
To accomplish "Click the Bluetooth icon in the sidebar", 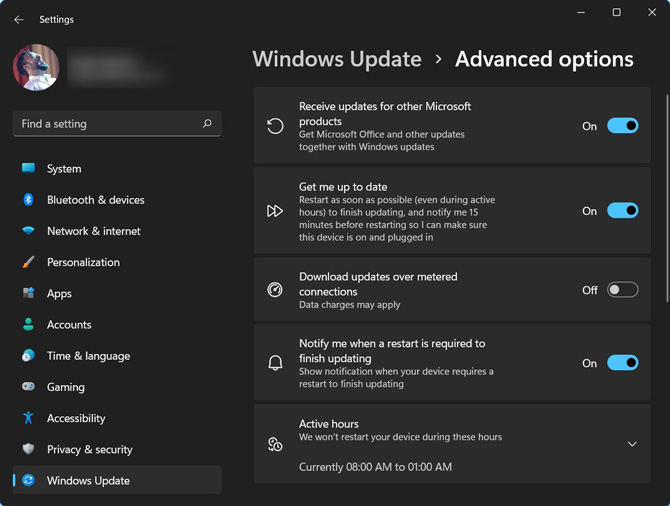I will (x=28, y=200).
